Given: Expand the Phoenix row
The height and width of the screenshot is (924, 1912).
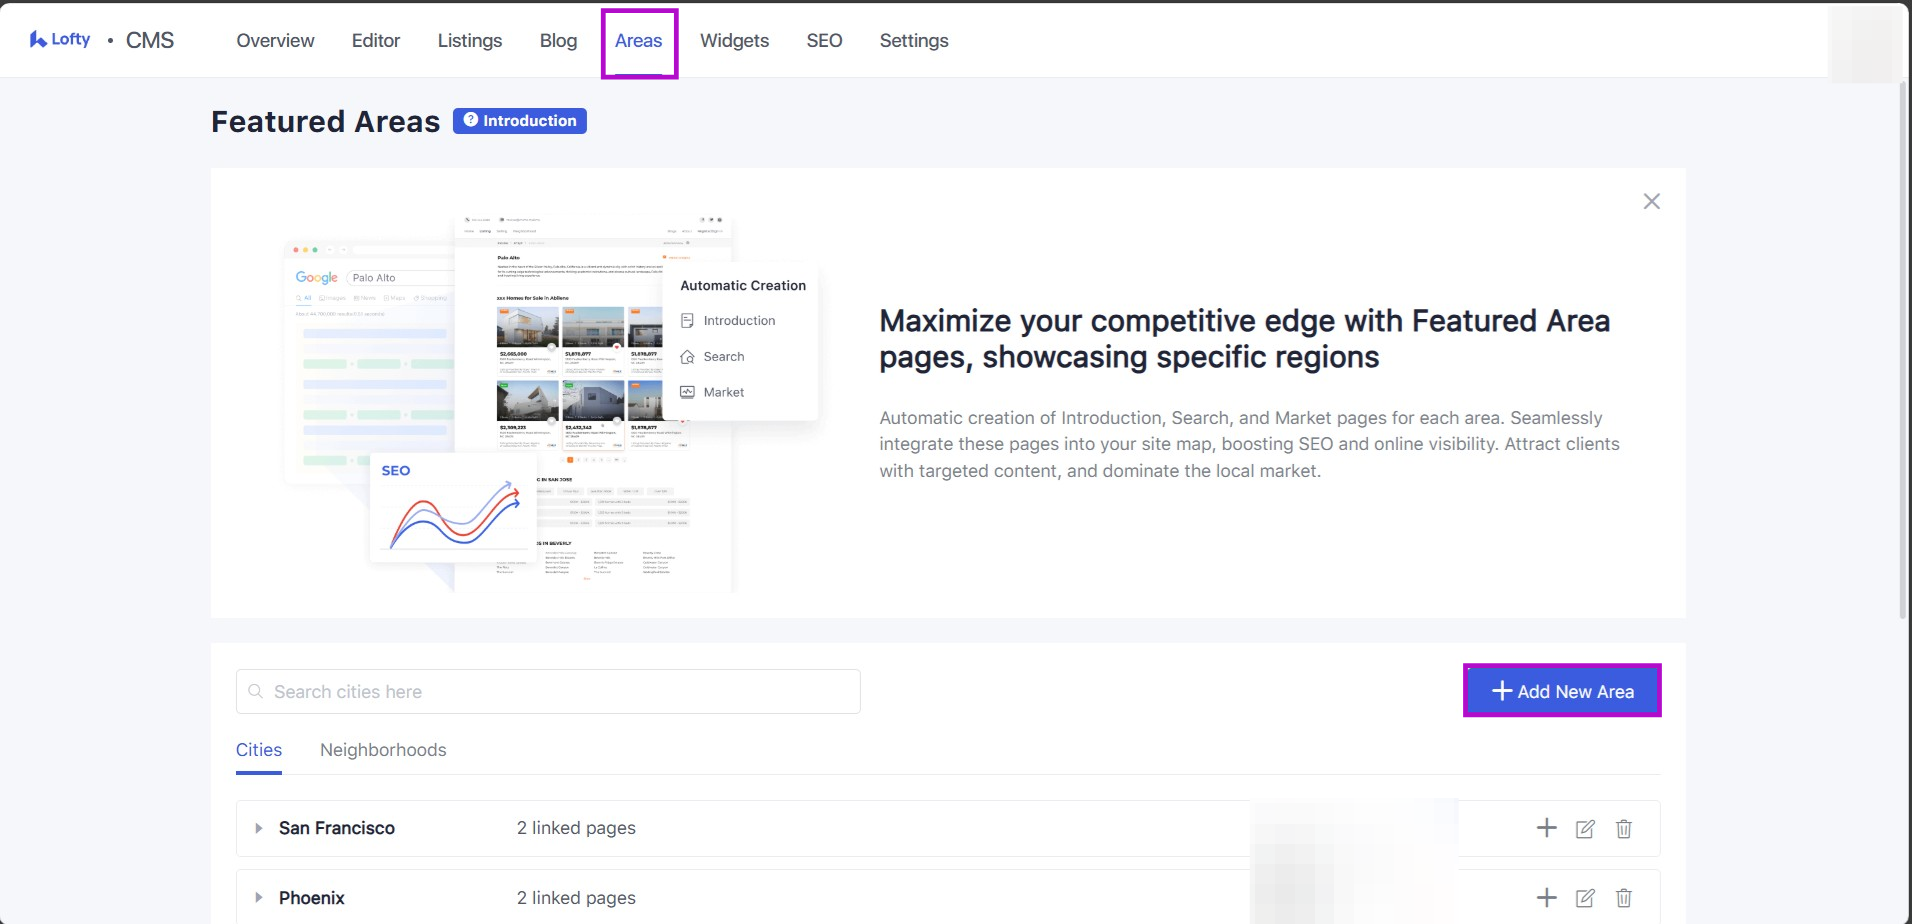Looking at the screenshot, I should pos(259,898).
